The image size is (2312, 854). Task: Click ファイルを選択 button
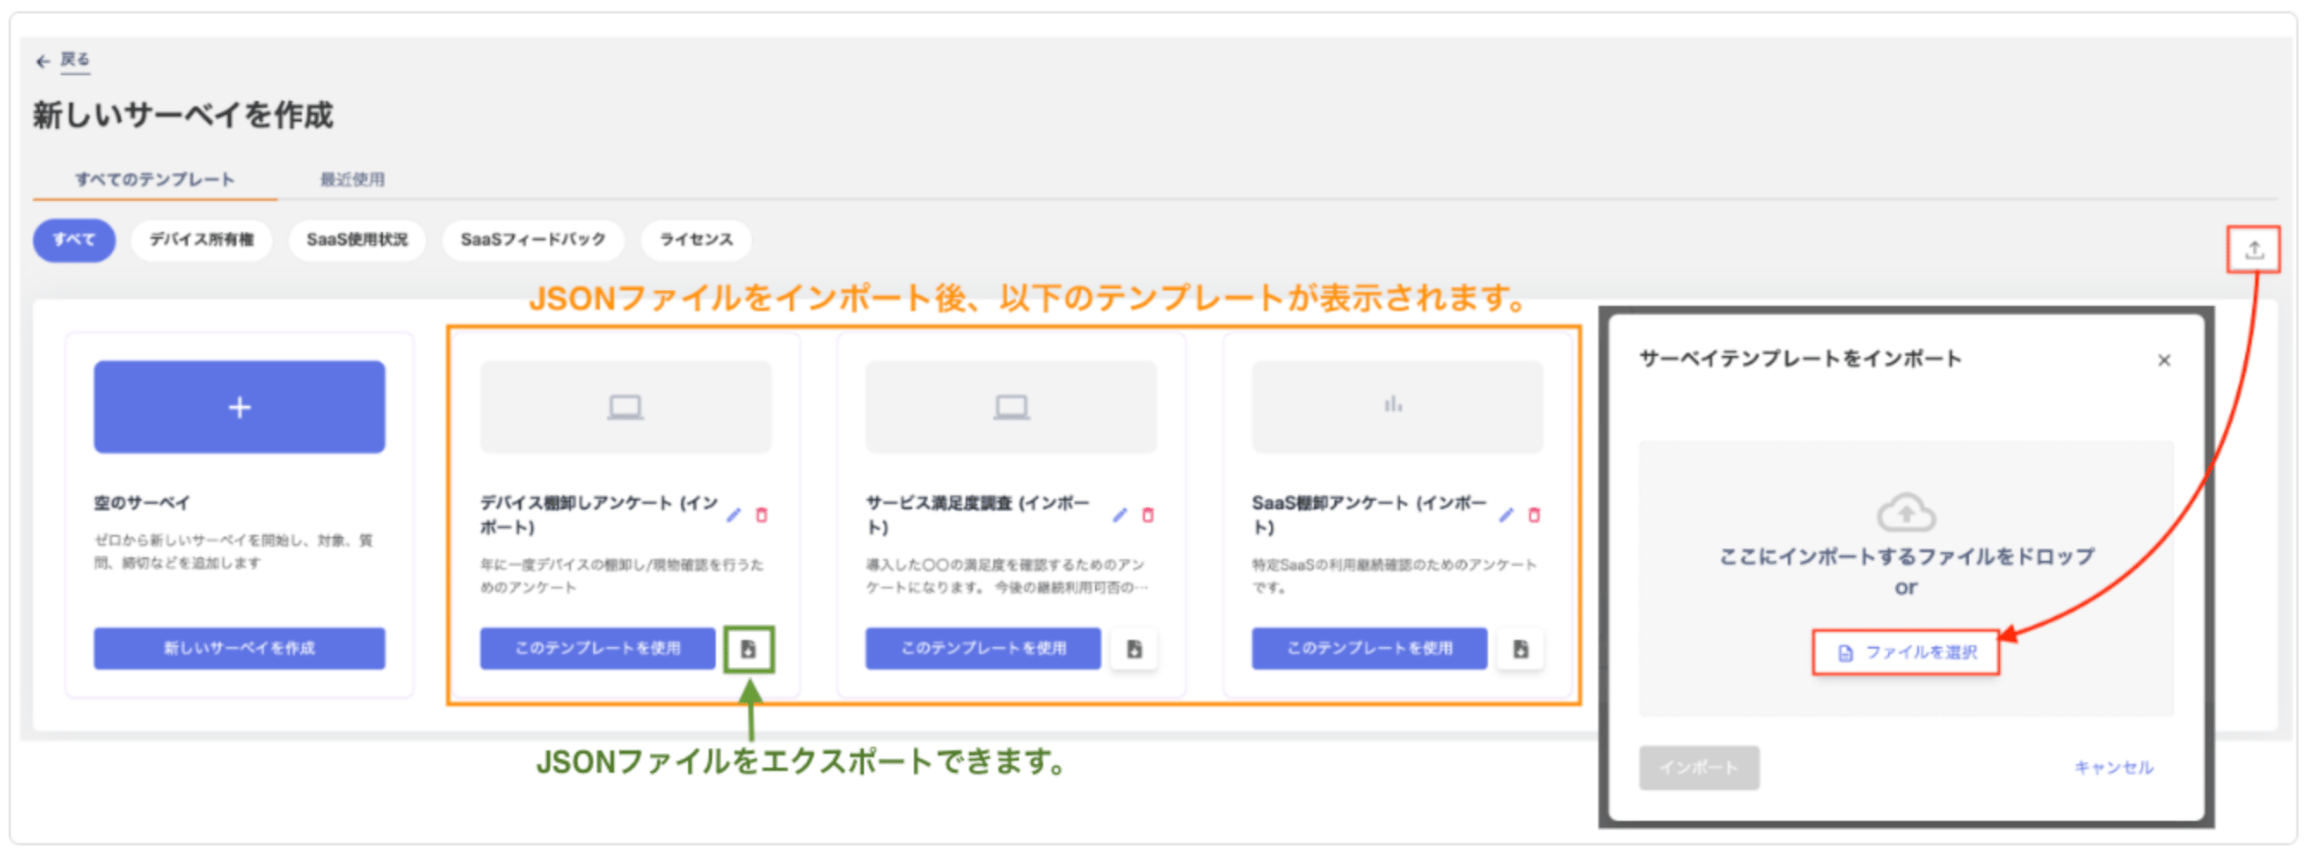click(1906, 653)
